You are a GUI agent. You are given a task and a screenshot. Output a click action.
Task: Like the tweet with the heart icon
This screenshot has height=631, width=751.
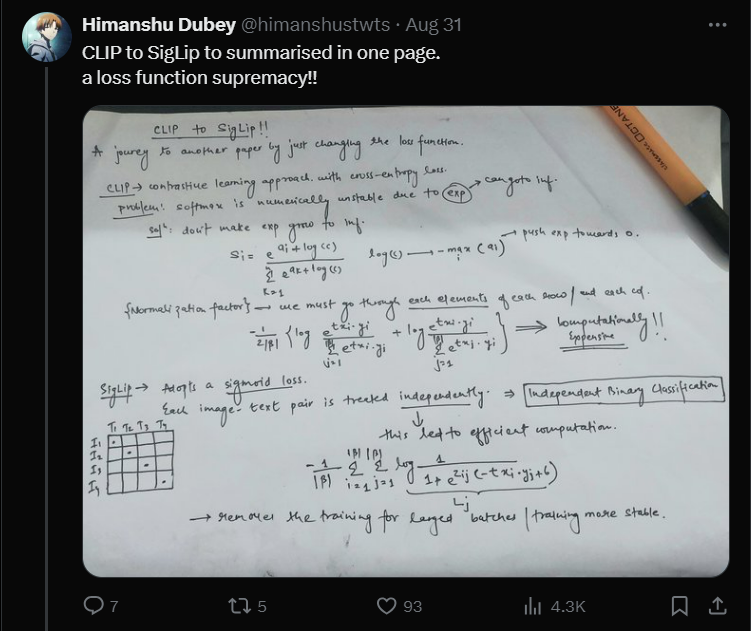(x=387, y=605)
